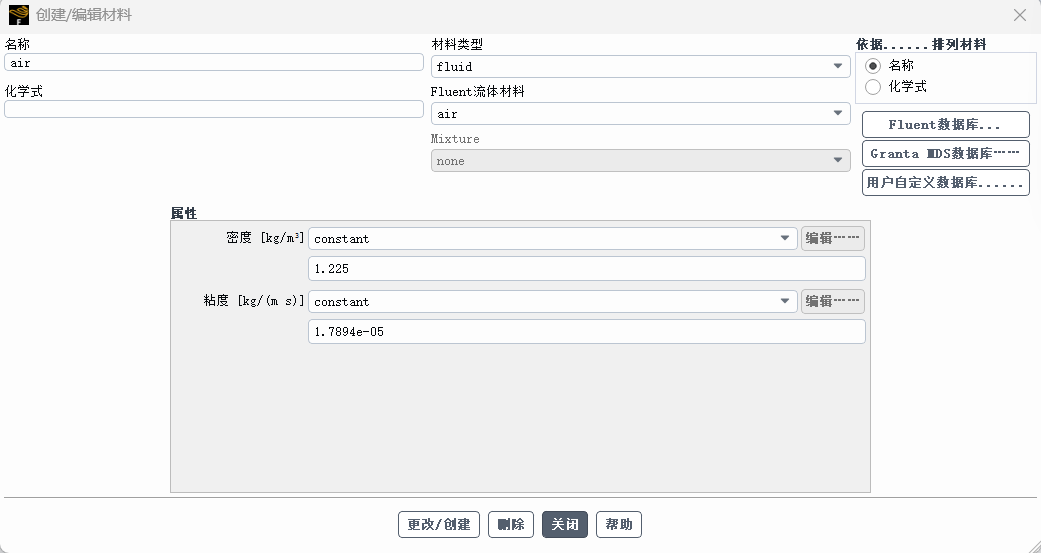Click the 材料类型 label
The height and width of the screenshot is (553, 1041).
point(457,44)
